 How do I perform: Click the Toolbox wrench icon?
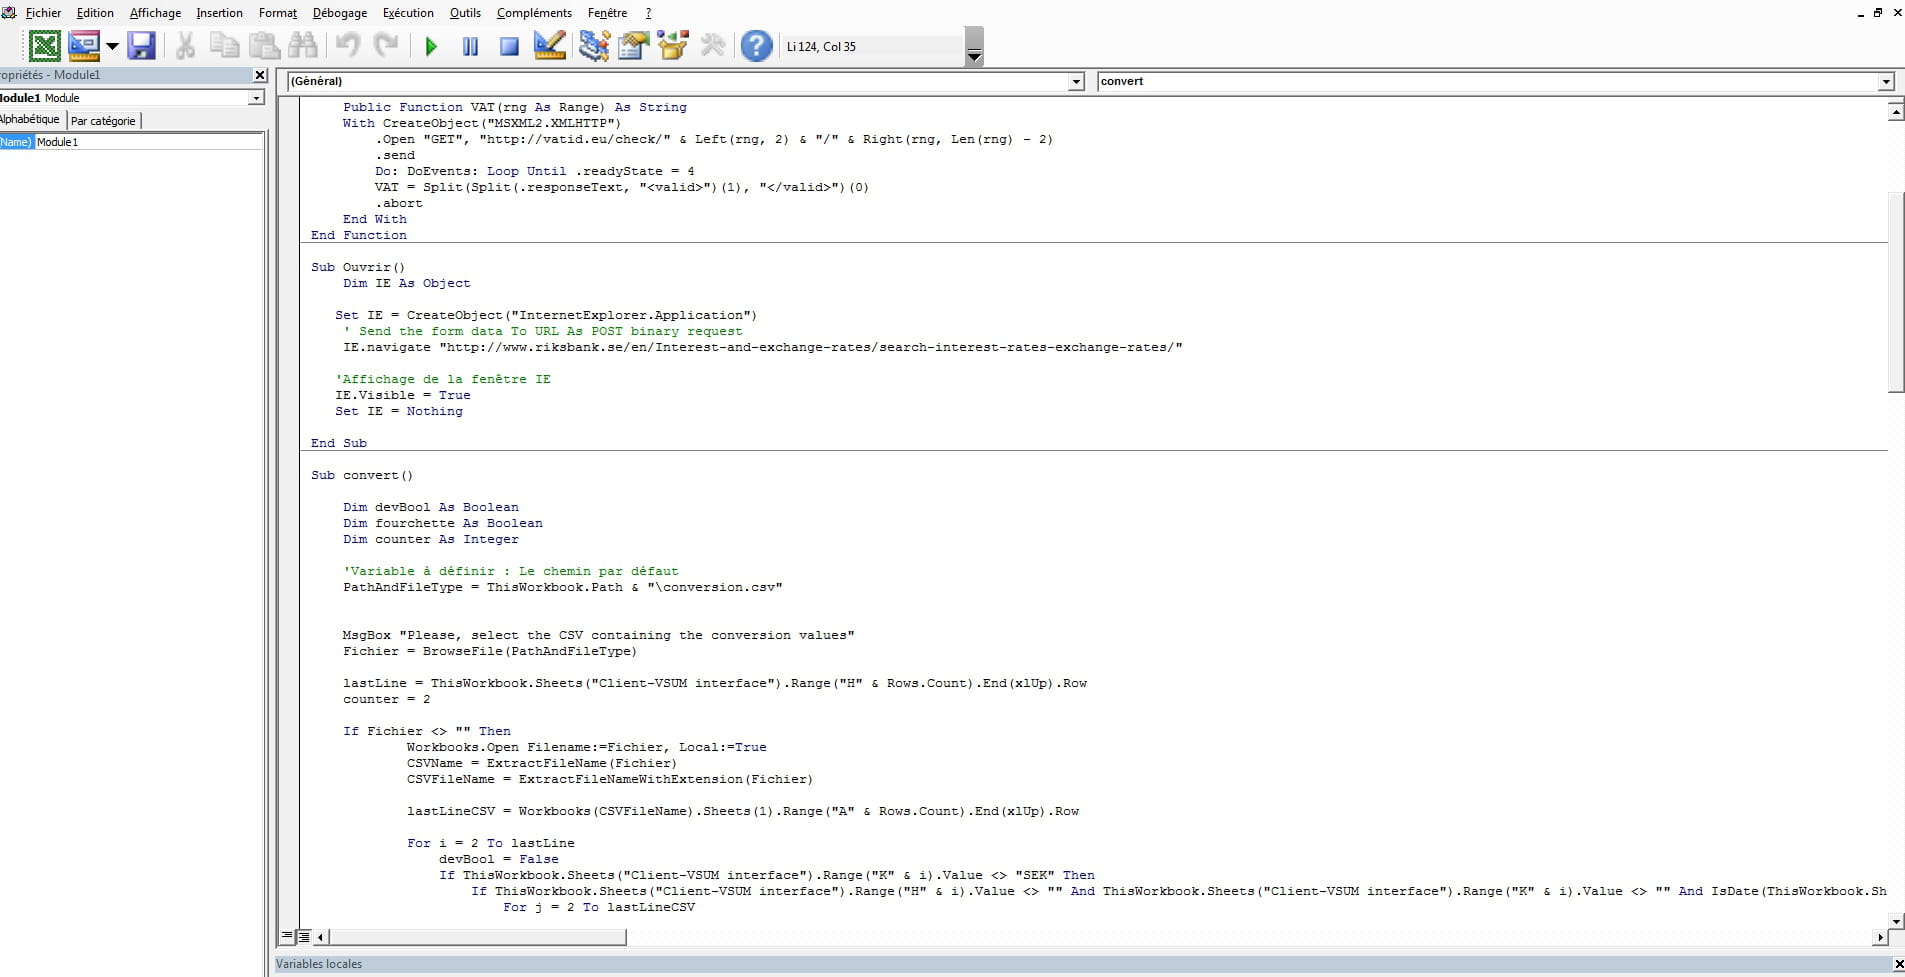[712, 46]
